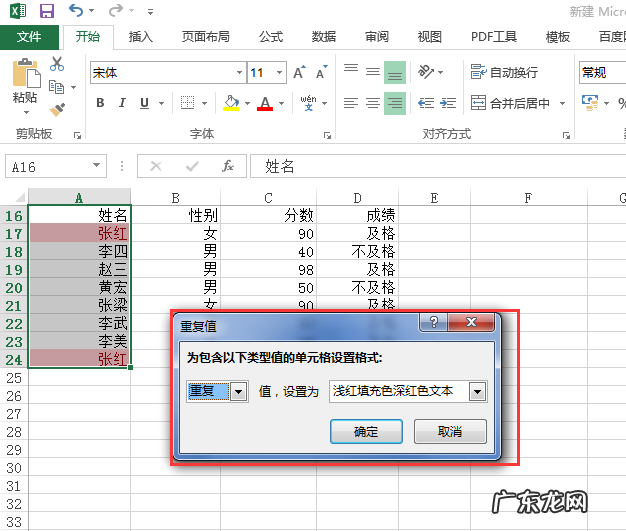Click the insert function fx icon
Image resolution: width=626 pixels, height=531 pixels.
coord(228,166)
